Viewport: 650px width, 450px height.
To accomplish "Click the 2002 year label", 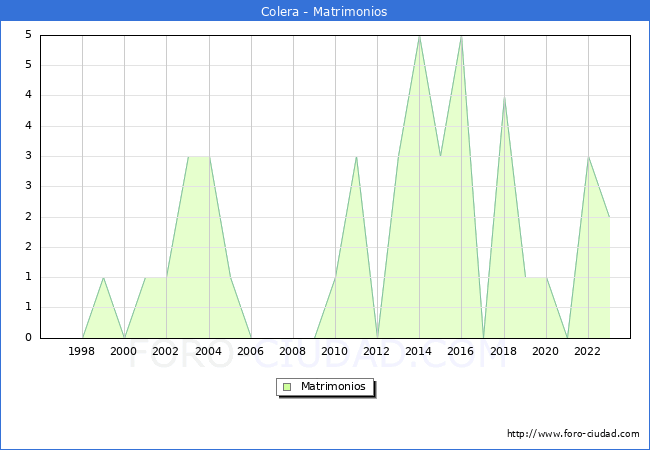I will click(x=166, y=351).
